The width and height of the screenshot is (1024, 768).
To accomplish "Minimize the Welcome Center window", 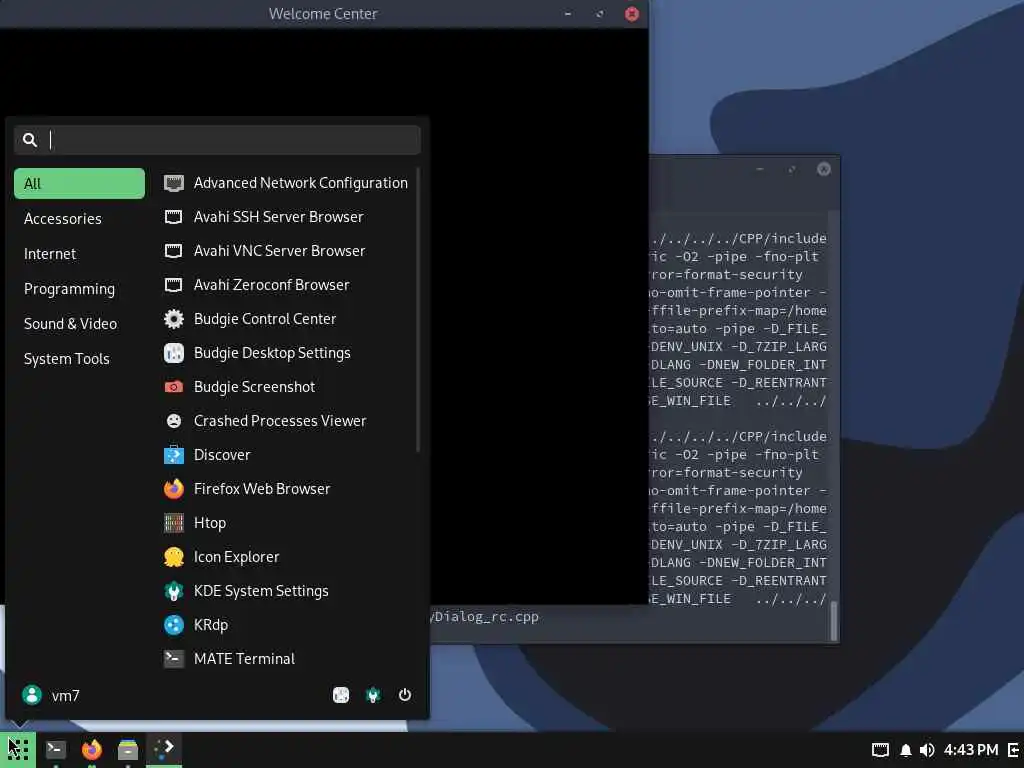I will pyautogui.click(x=568, y=14).
